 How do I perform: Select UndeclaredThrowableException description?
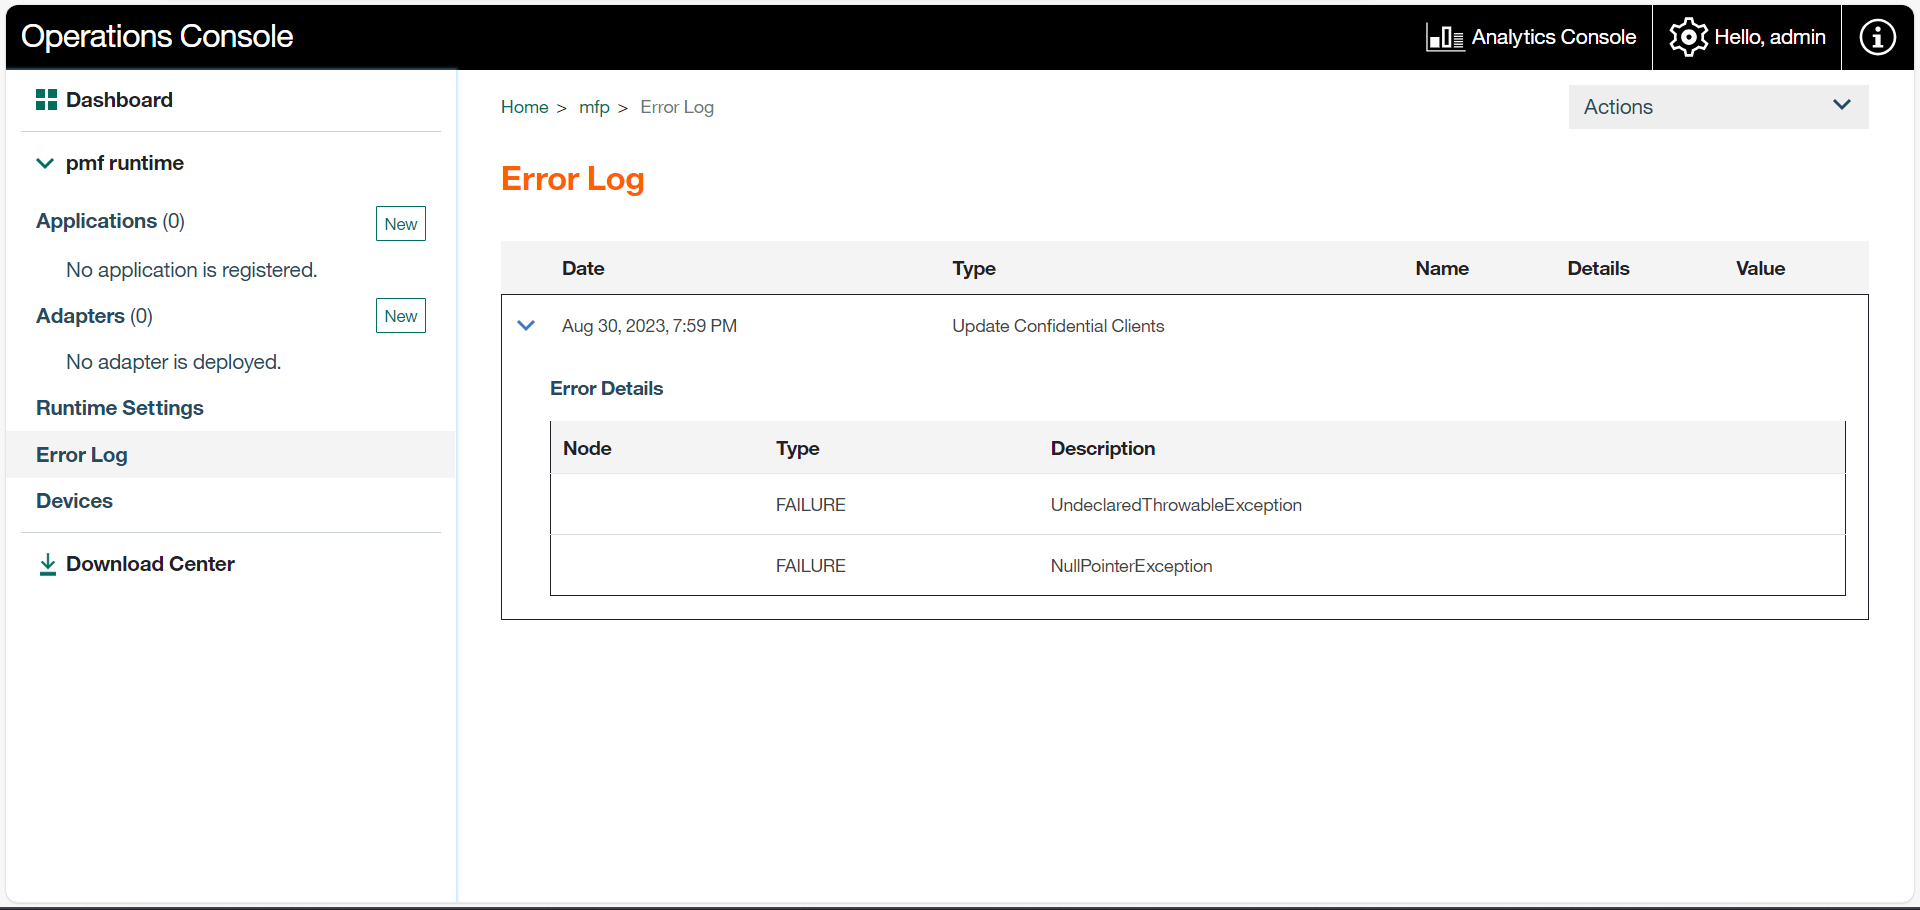pos(1176,505)
